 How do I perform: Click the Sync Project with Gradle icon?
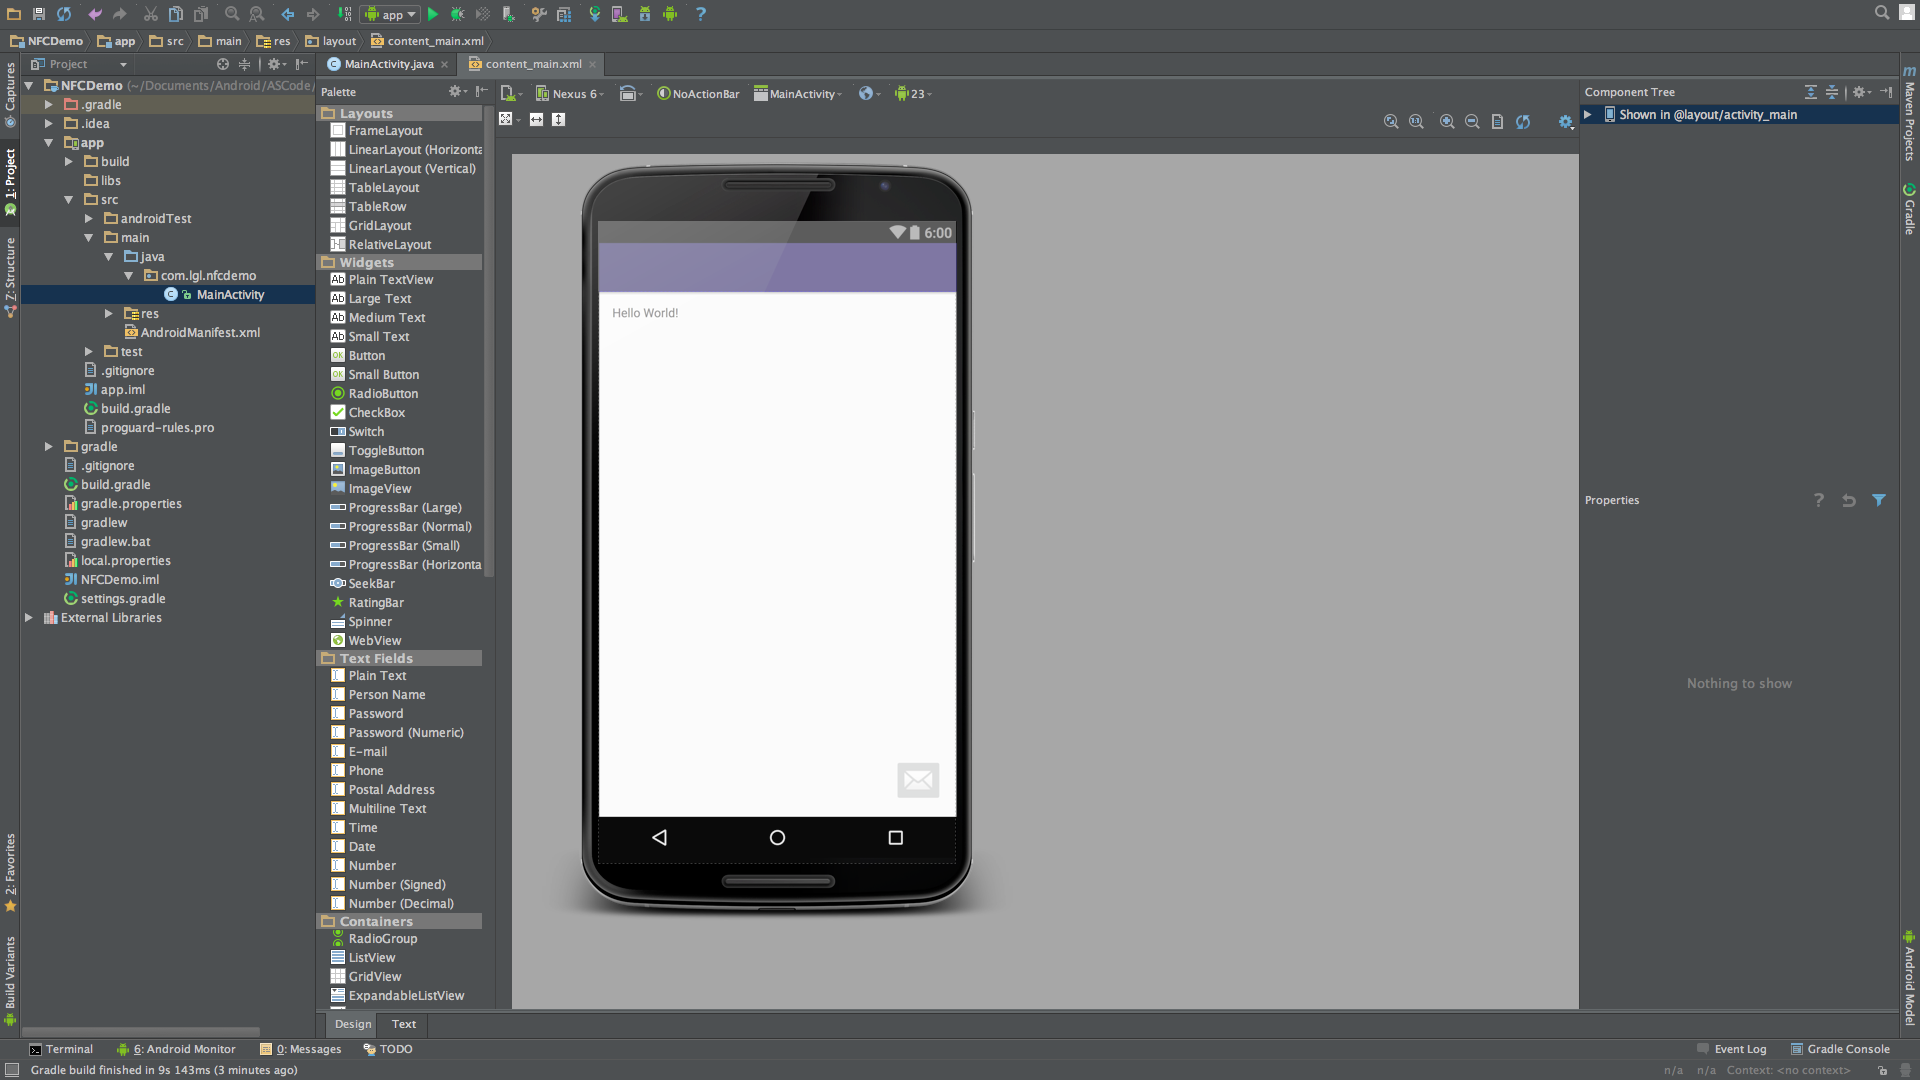(x=595, y=15)
